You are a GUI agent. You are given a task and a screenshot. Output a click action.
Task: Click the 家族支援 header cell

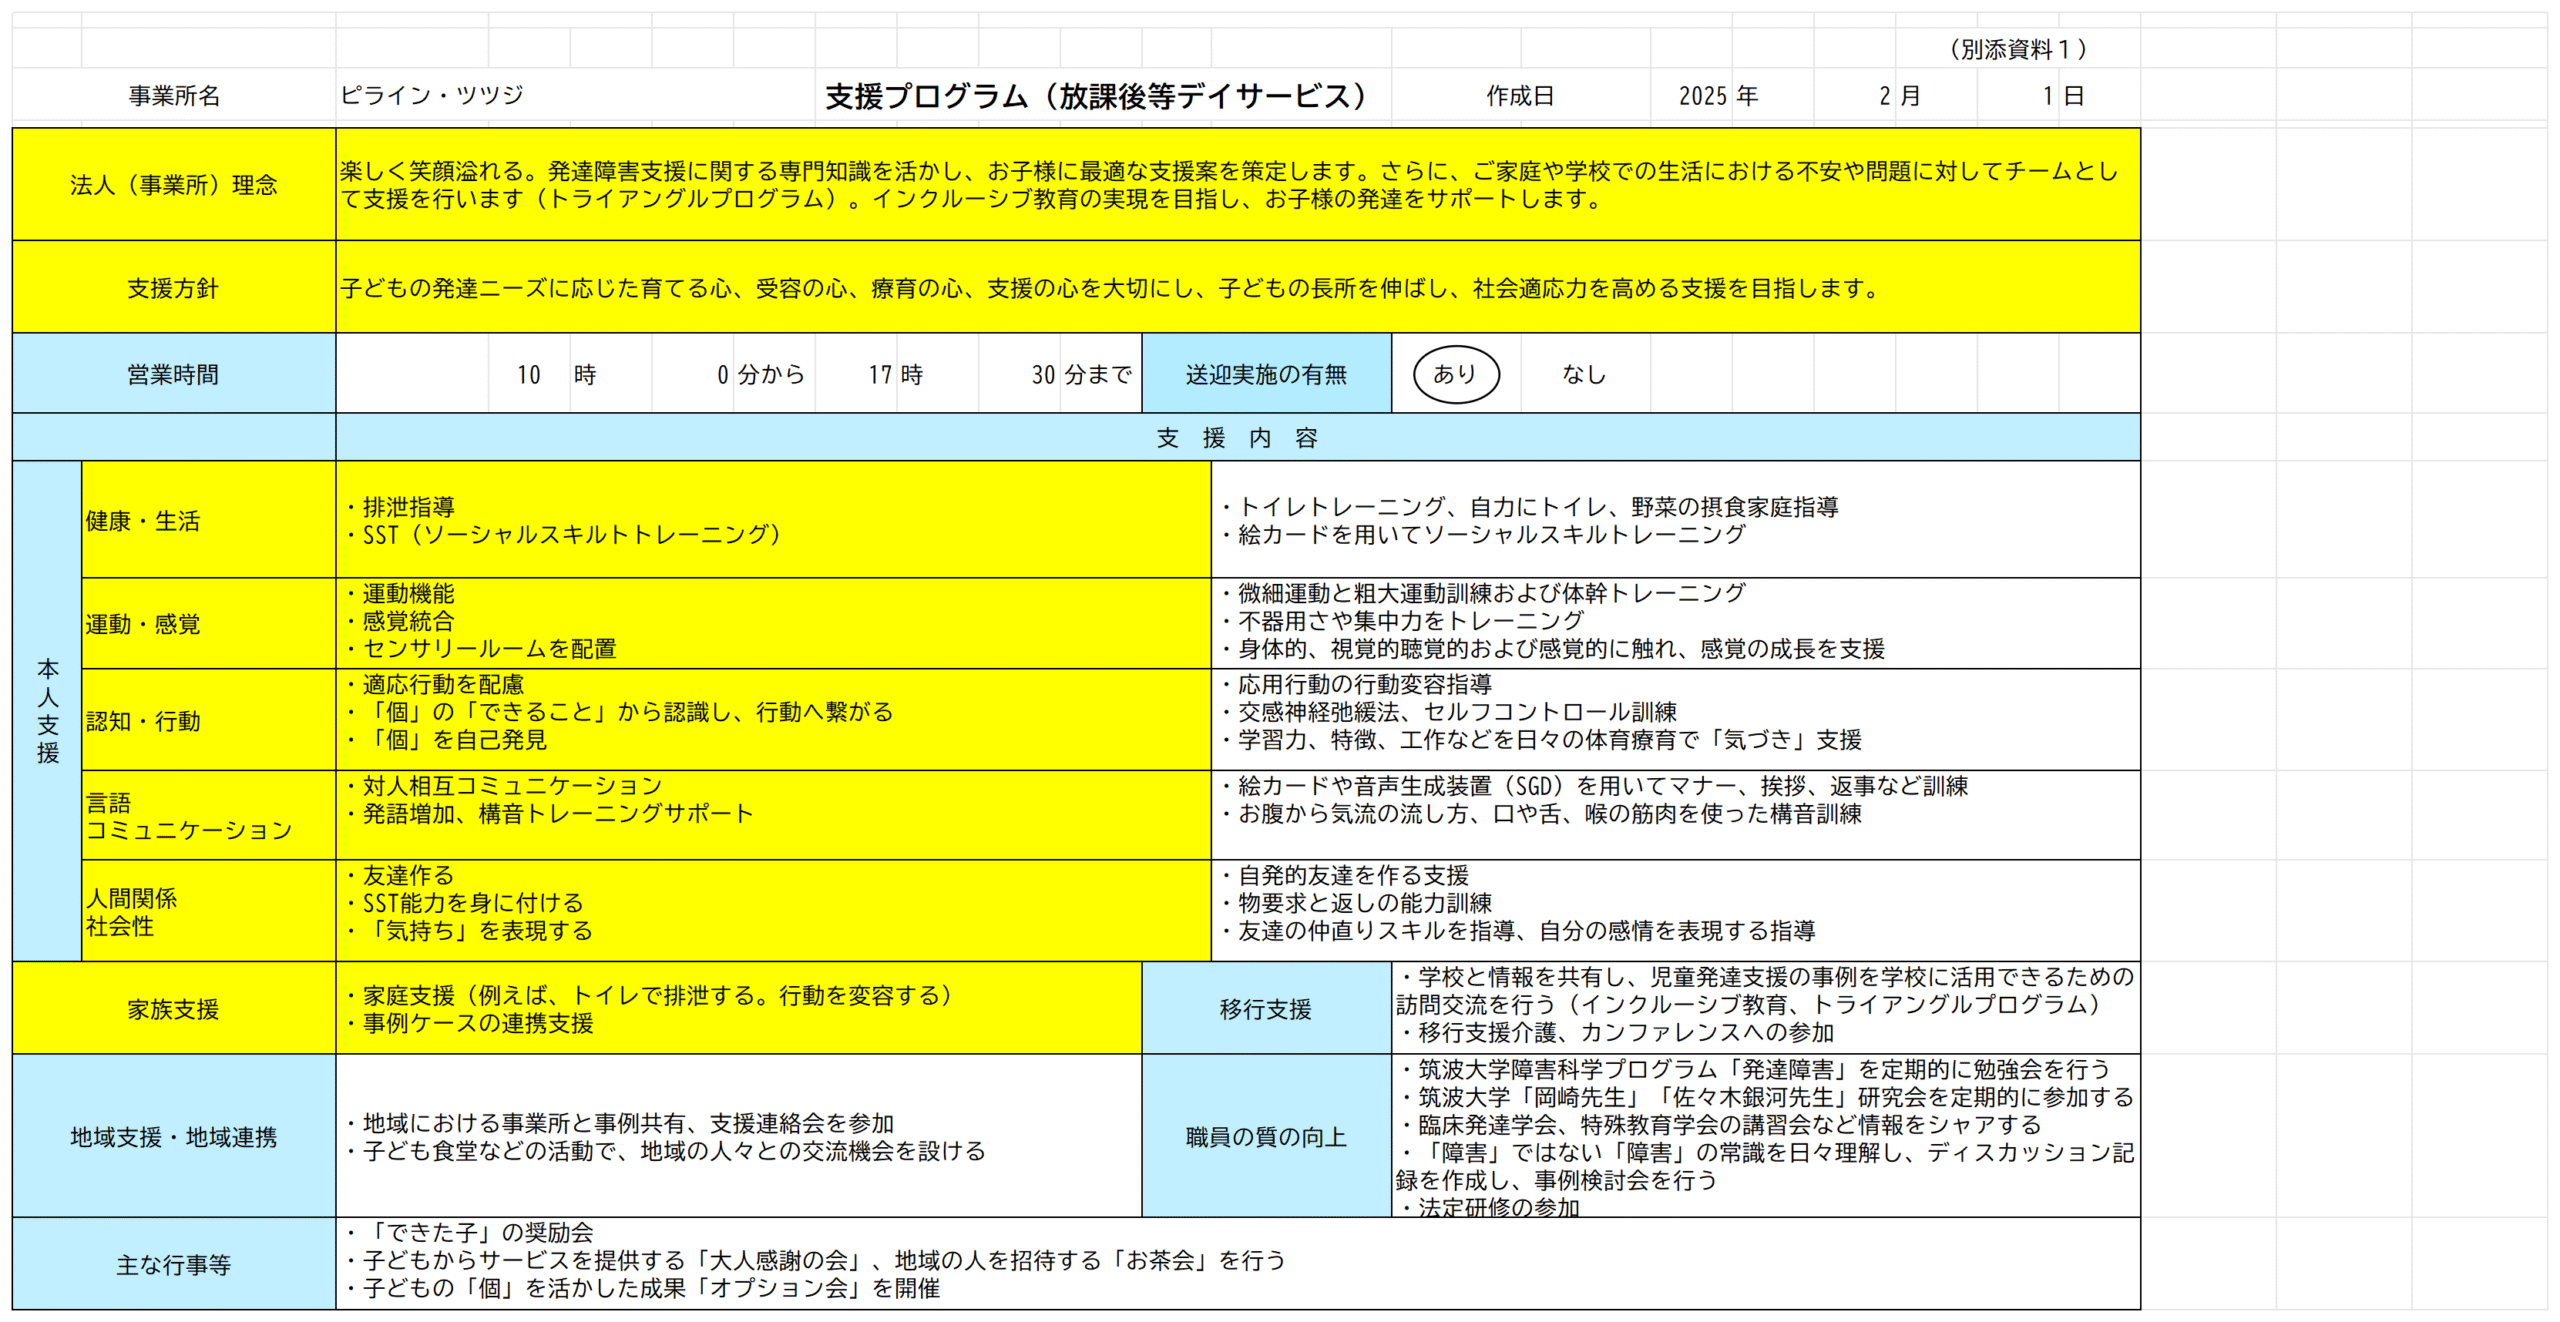point(174,1008)
